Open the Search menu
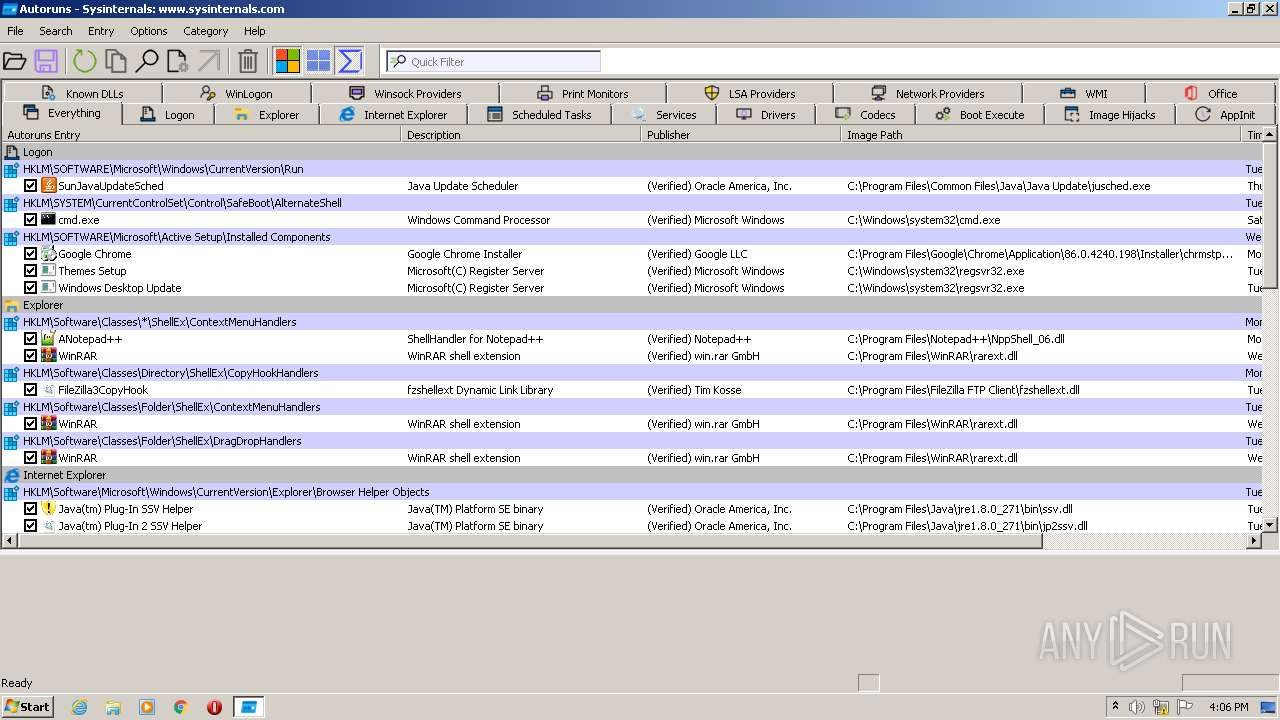The width and height of the screenshot is (1280, 720). [x=56, y=31]
